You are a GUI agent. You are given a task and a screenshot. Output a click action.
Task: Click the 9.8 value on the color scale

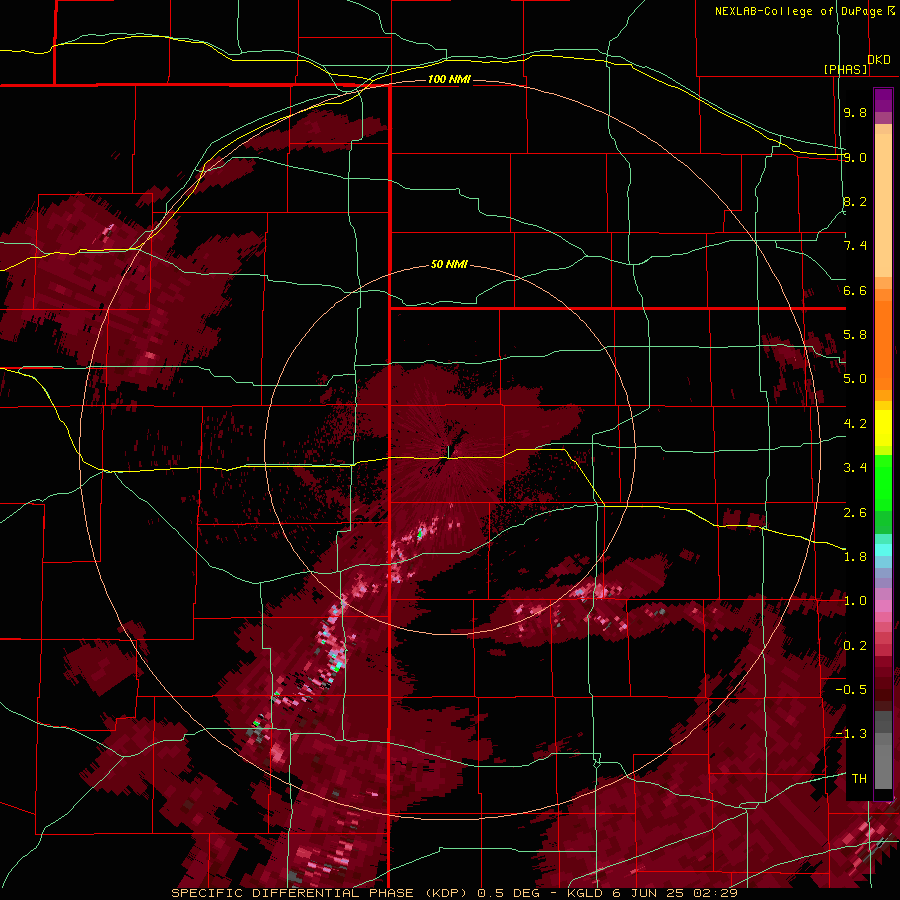855,112
